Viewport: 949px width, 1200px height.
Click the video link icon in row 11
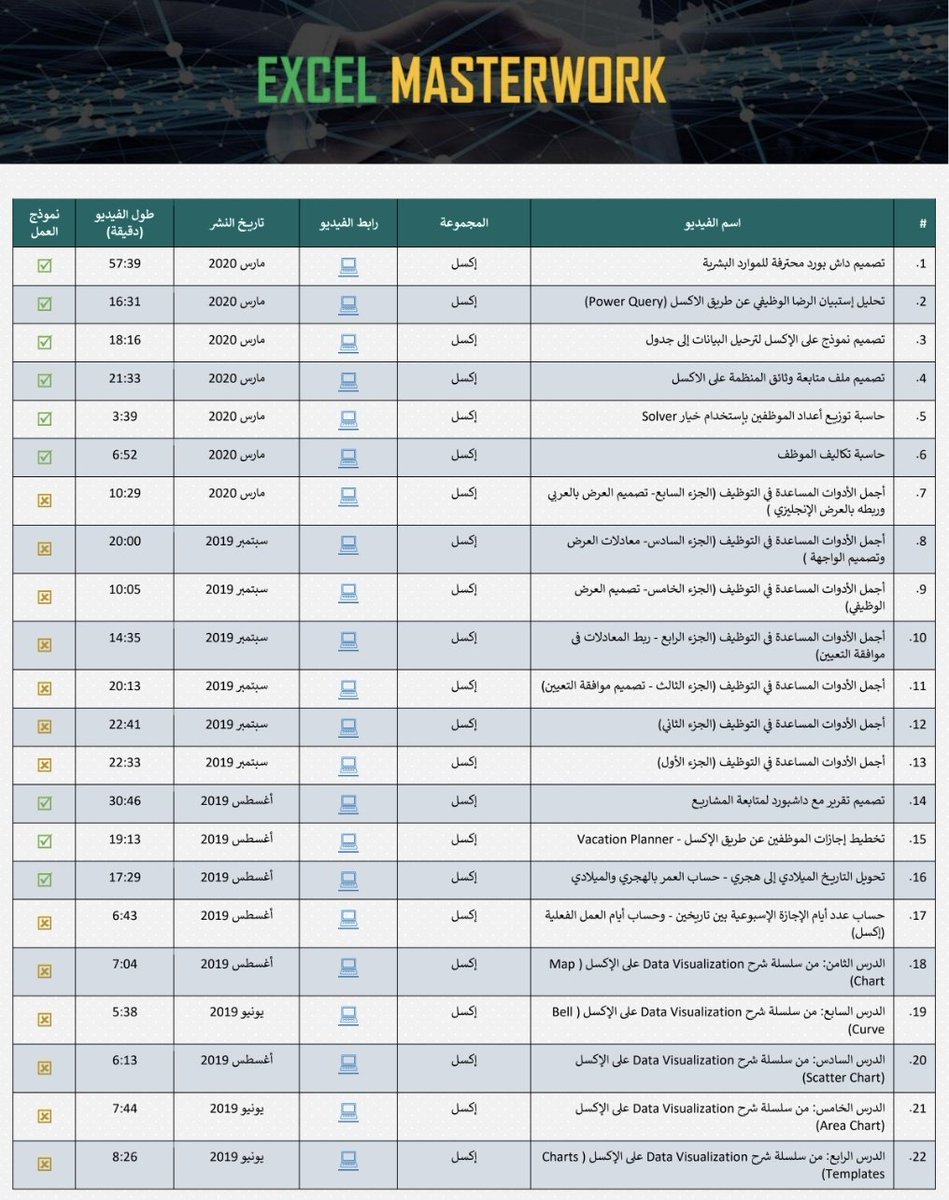tap(348, 687)
